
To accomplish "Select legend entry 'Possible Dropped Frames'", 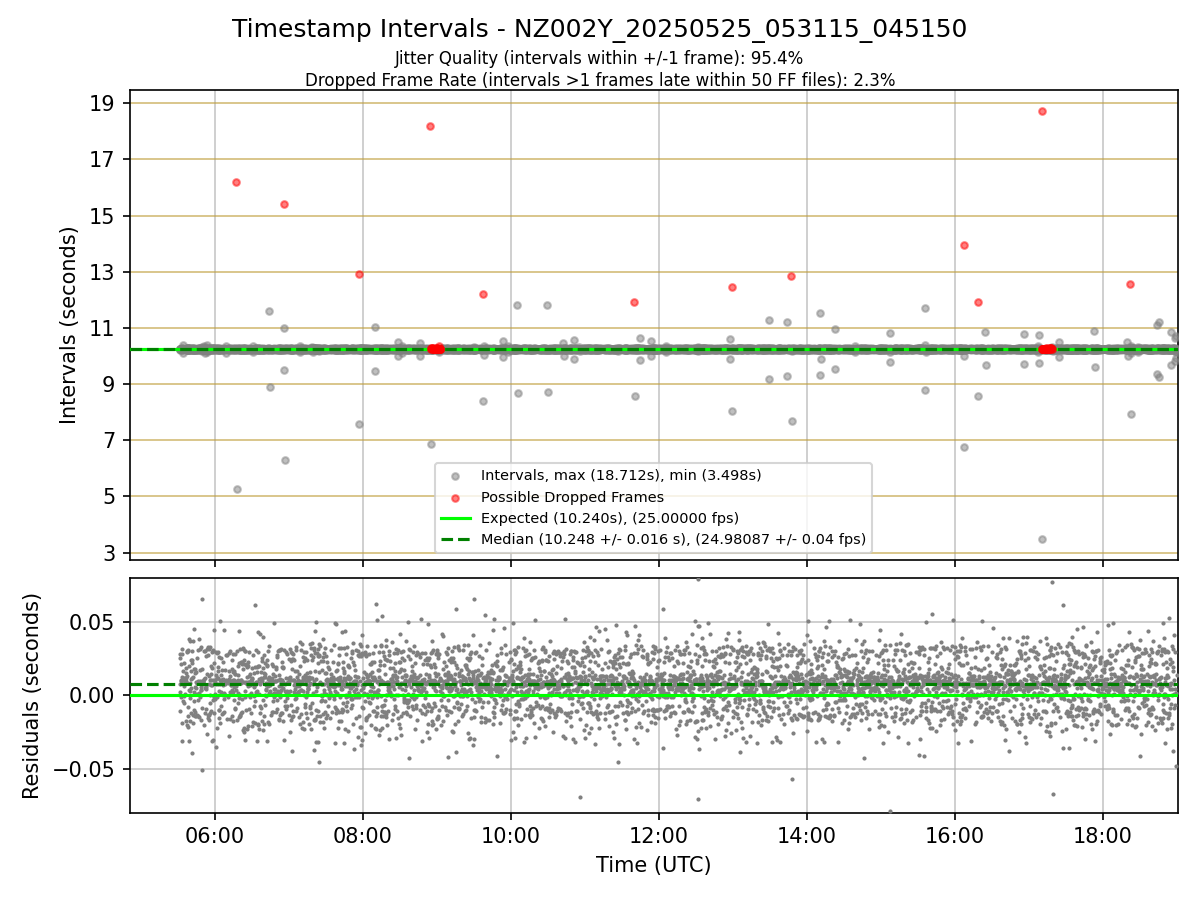I will pyautogui.click(x=572, y=497).
